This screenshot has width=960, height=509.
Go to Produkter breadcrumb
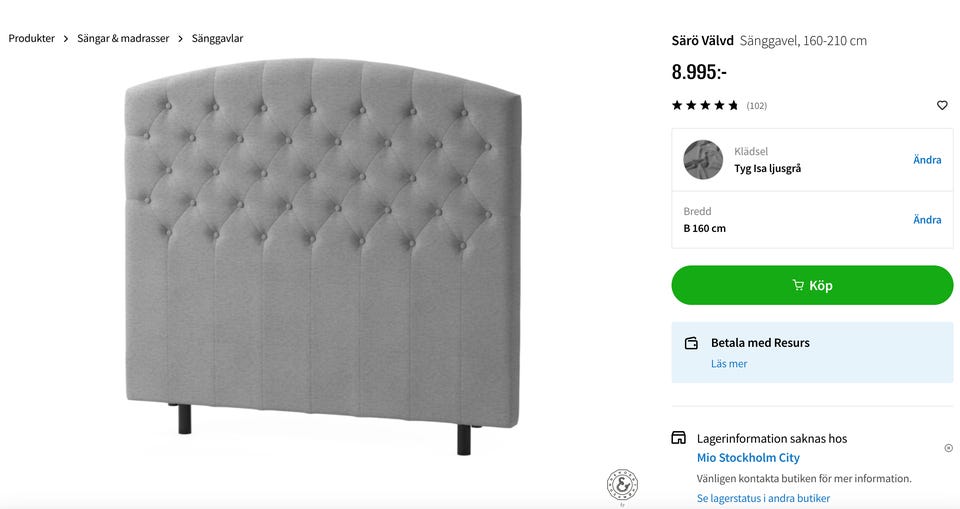tap(32, 39)
